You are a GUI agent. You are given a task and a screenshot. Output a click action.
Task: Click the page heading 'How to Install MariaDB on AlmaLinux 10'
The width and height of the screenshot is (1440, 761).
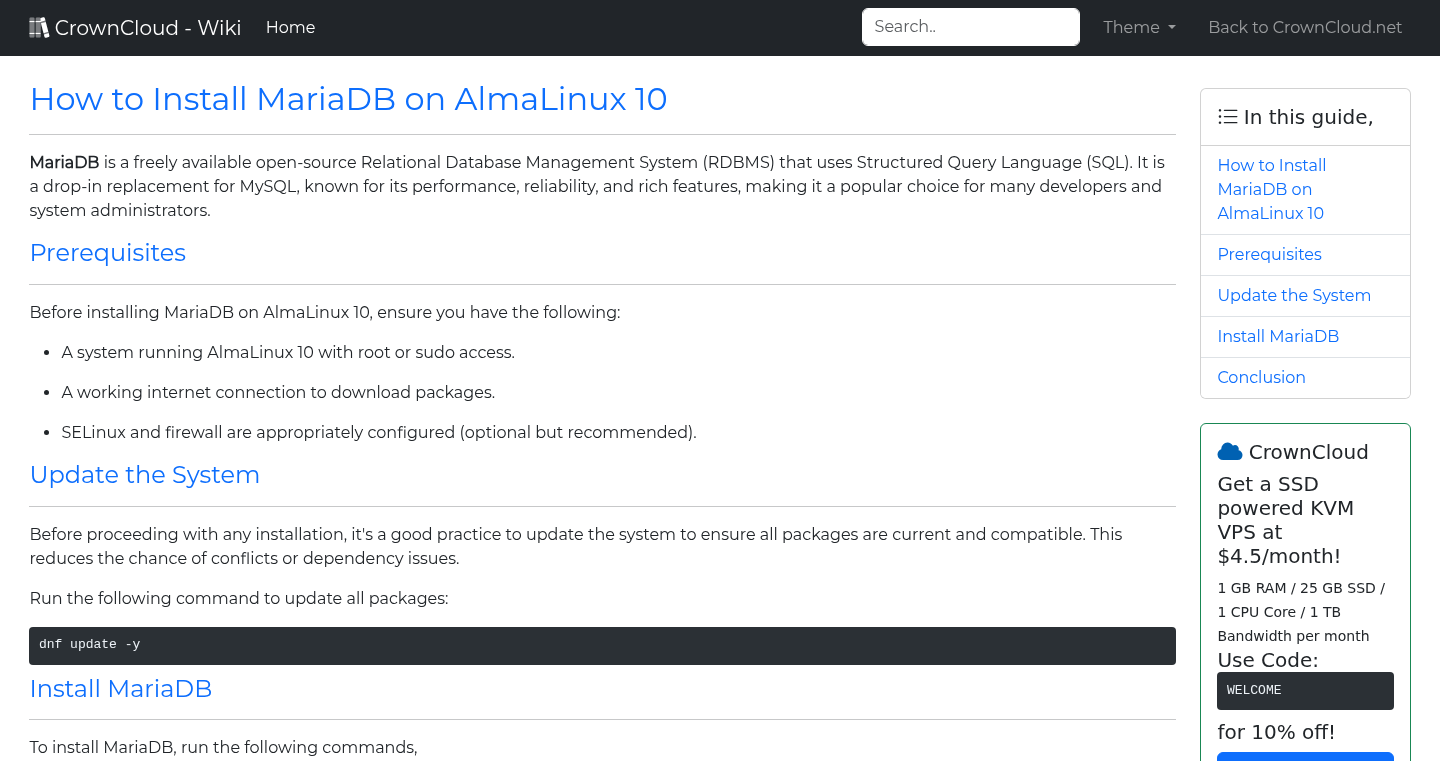point(348,99)
